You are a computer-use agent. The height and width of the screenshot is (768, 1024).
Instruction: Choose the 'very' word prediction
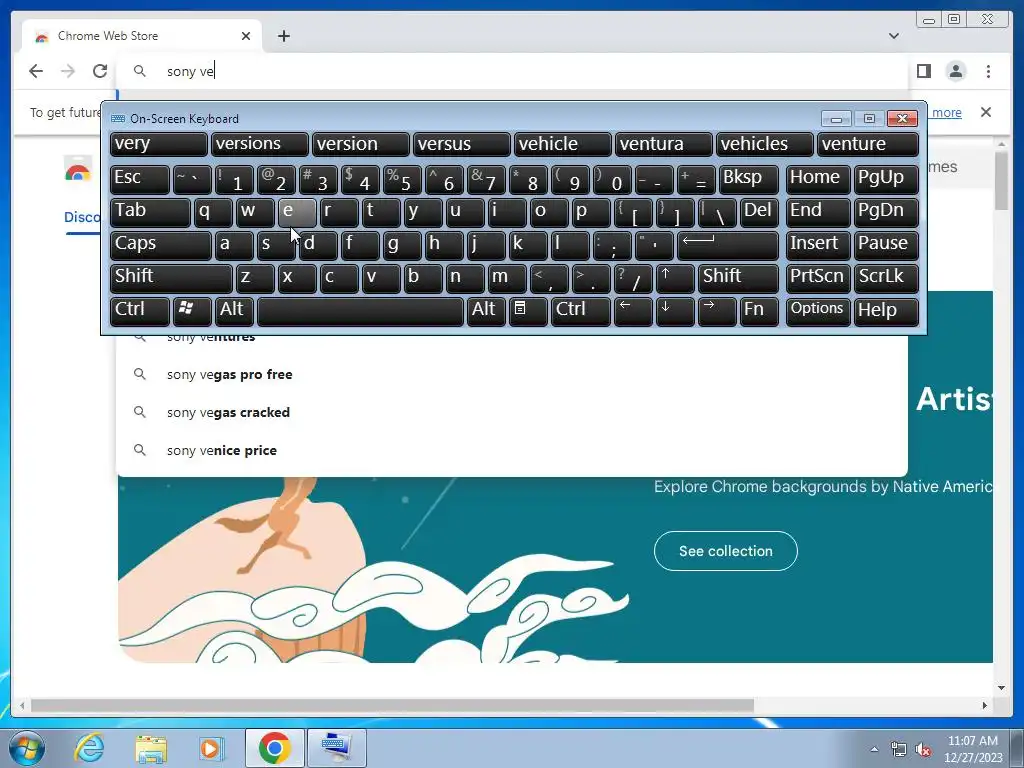(159, 144)
